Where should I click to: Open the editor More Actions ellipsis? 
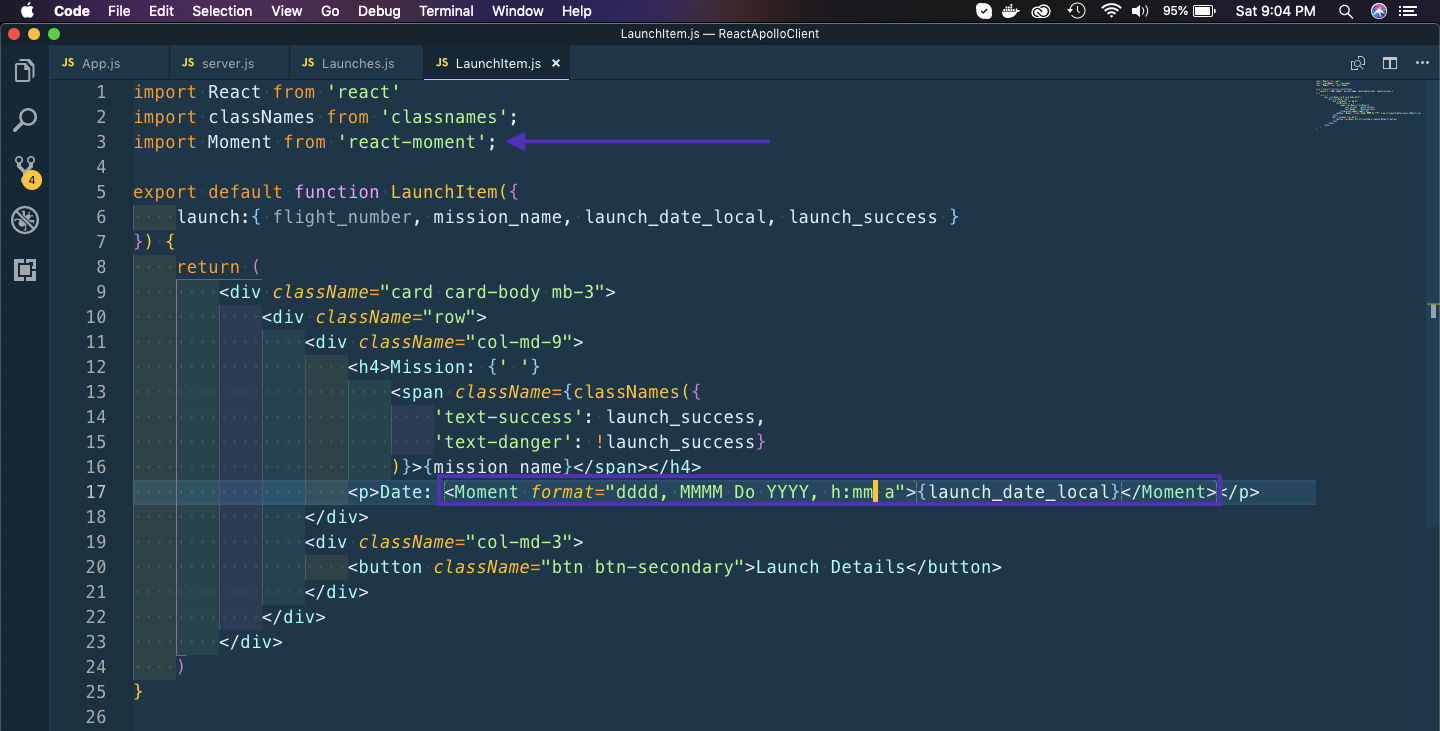pos(1422,63)
